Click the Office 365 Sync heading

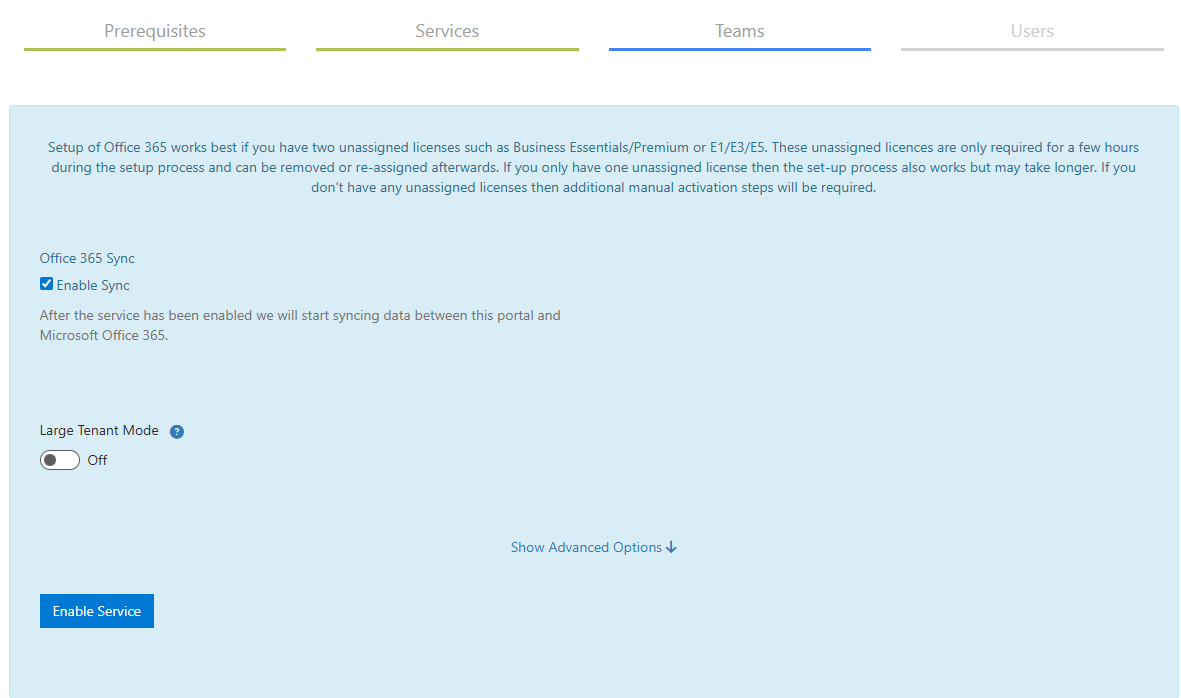tap(87, 258)
